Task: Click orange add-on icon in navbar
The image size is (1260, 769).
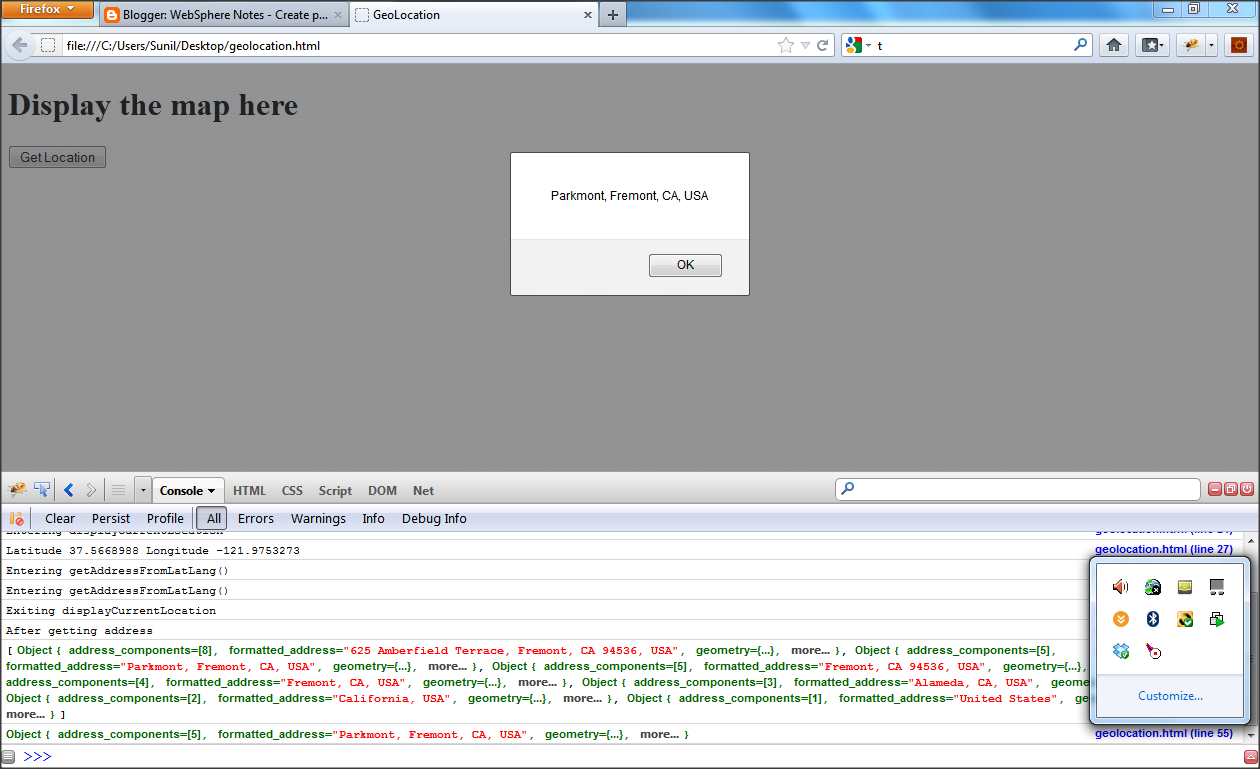Action: click(x=1240, y=45)
